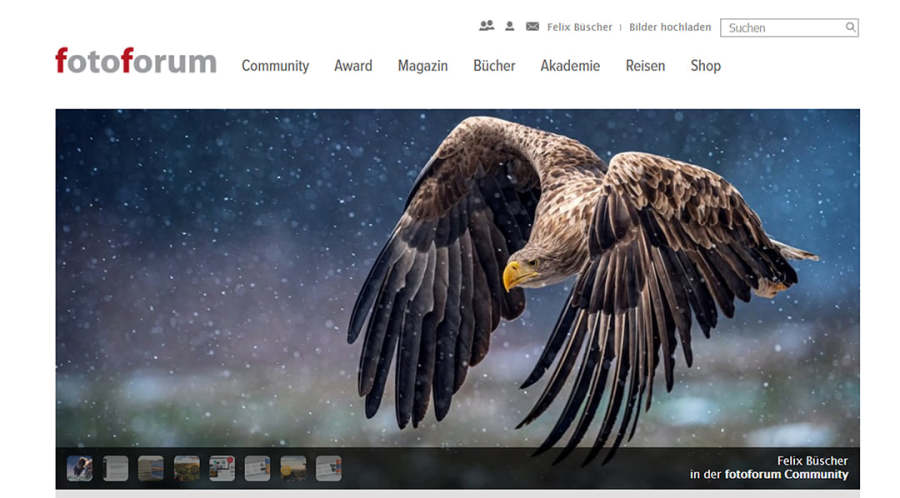Click the fotoforum logo

[135, 62]
